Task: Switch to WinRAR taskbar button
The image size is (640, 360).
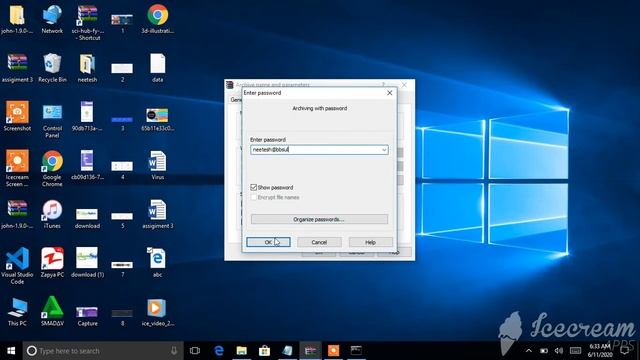Action: pos(310,351)
